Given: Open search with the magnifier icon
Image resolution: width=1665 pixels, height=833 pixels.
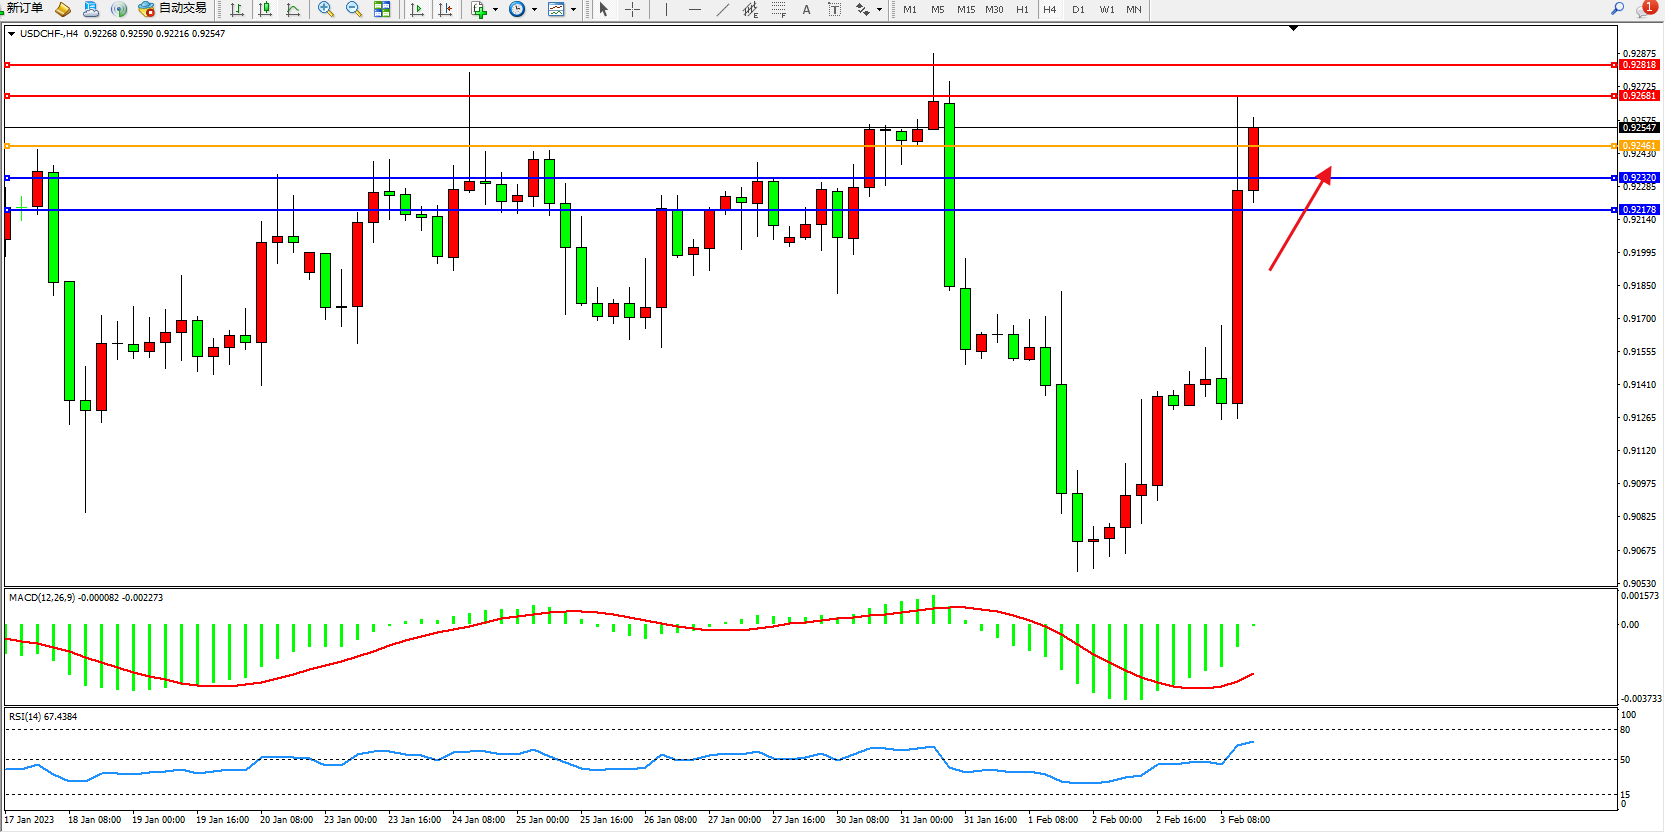Looking at the screenshot, I should coord(1617,8).
